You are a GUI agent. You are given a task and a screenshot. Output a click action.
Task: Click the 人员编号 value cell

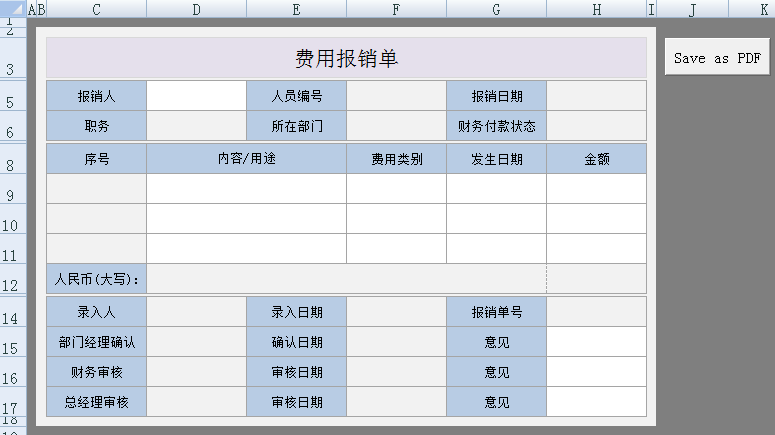tap(396, 96)
